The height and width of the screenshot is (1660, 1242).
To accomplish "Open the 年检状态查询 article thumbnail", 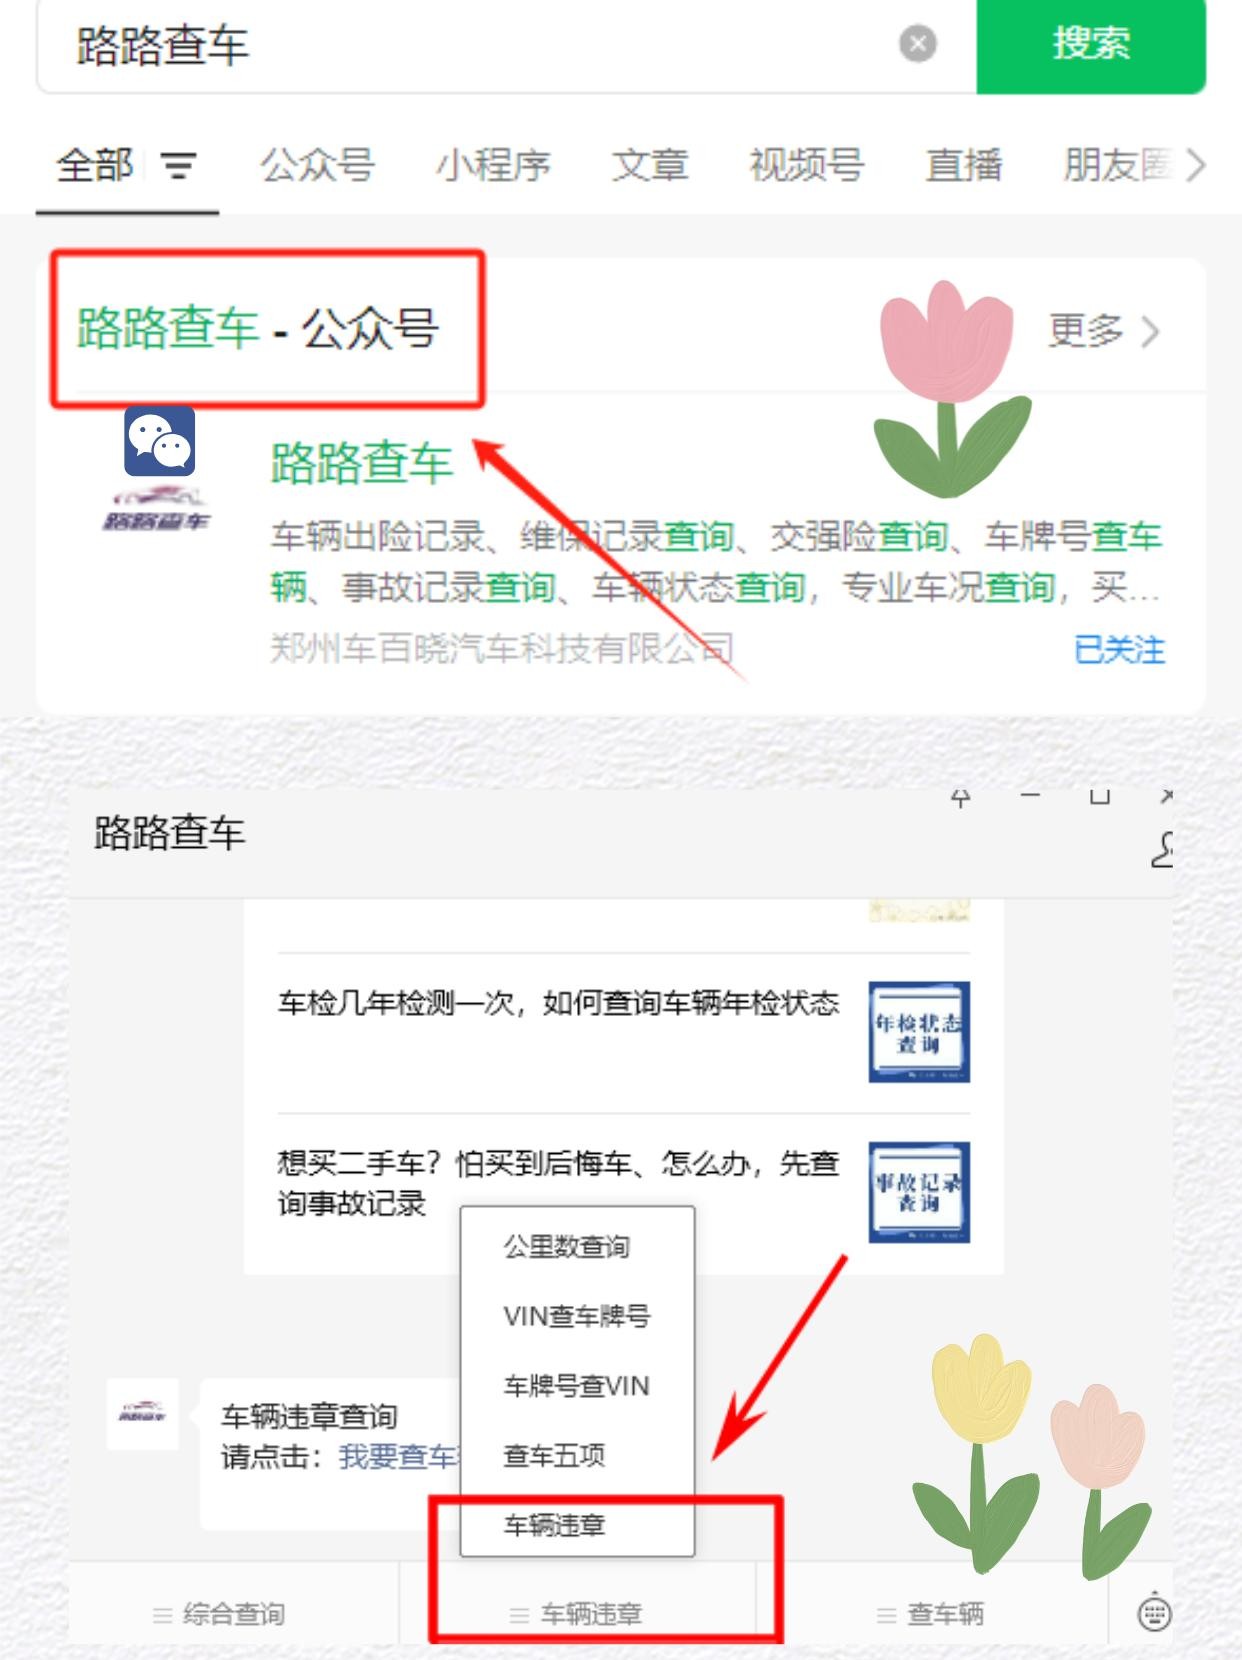I will pos(919,1032).
